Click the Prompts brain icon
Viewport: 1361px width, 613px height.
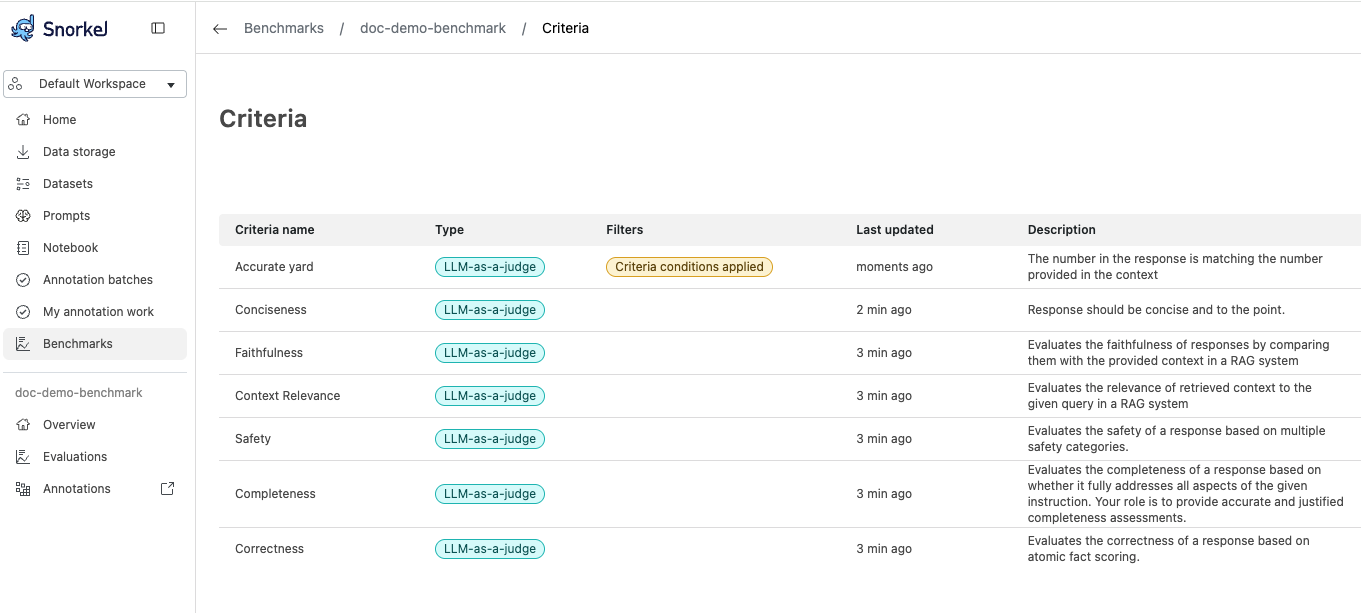tap(23, 216)
